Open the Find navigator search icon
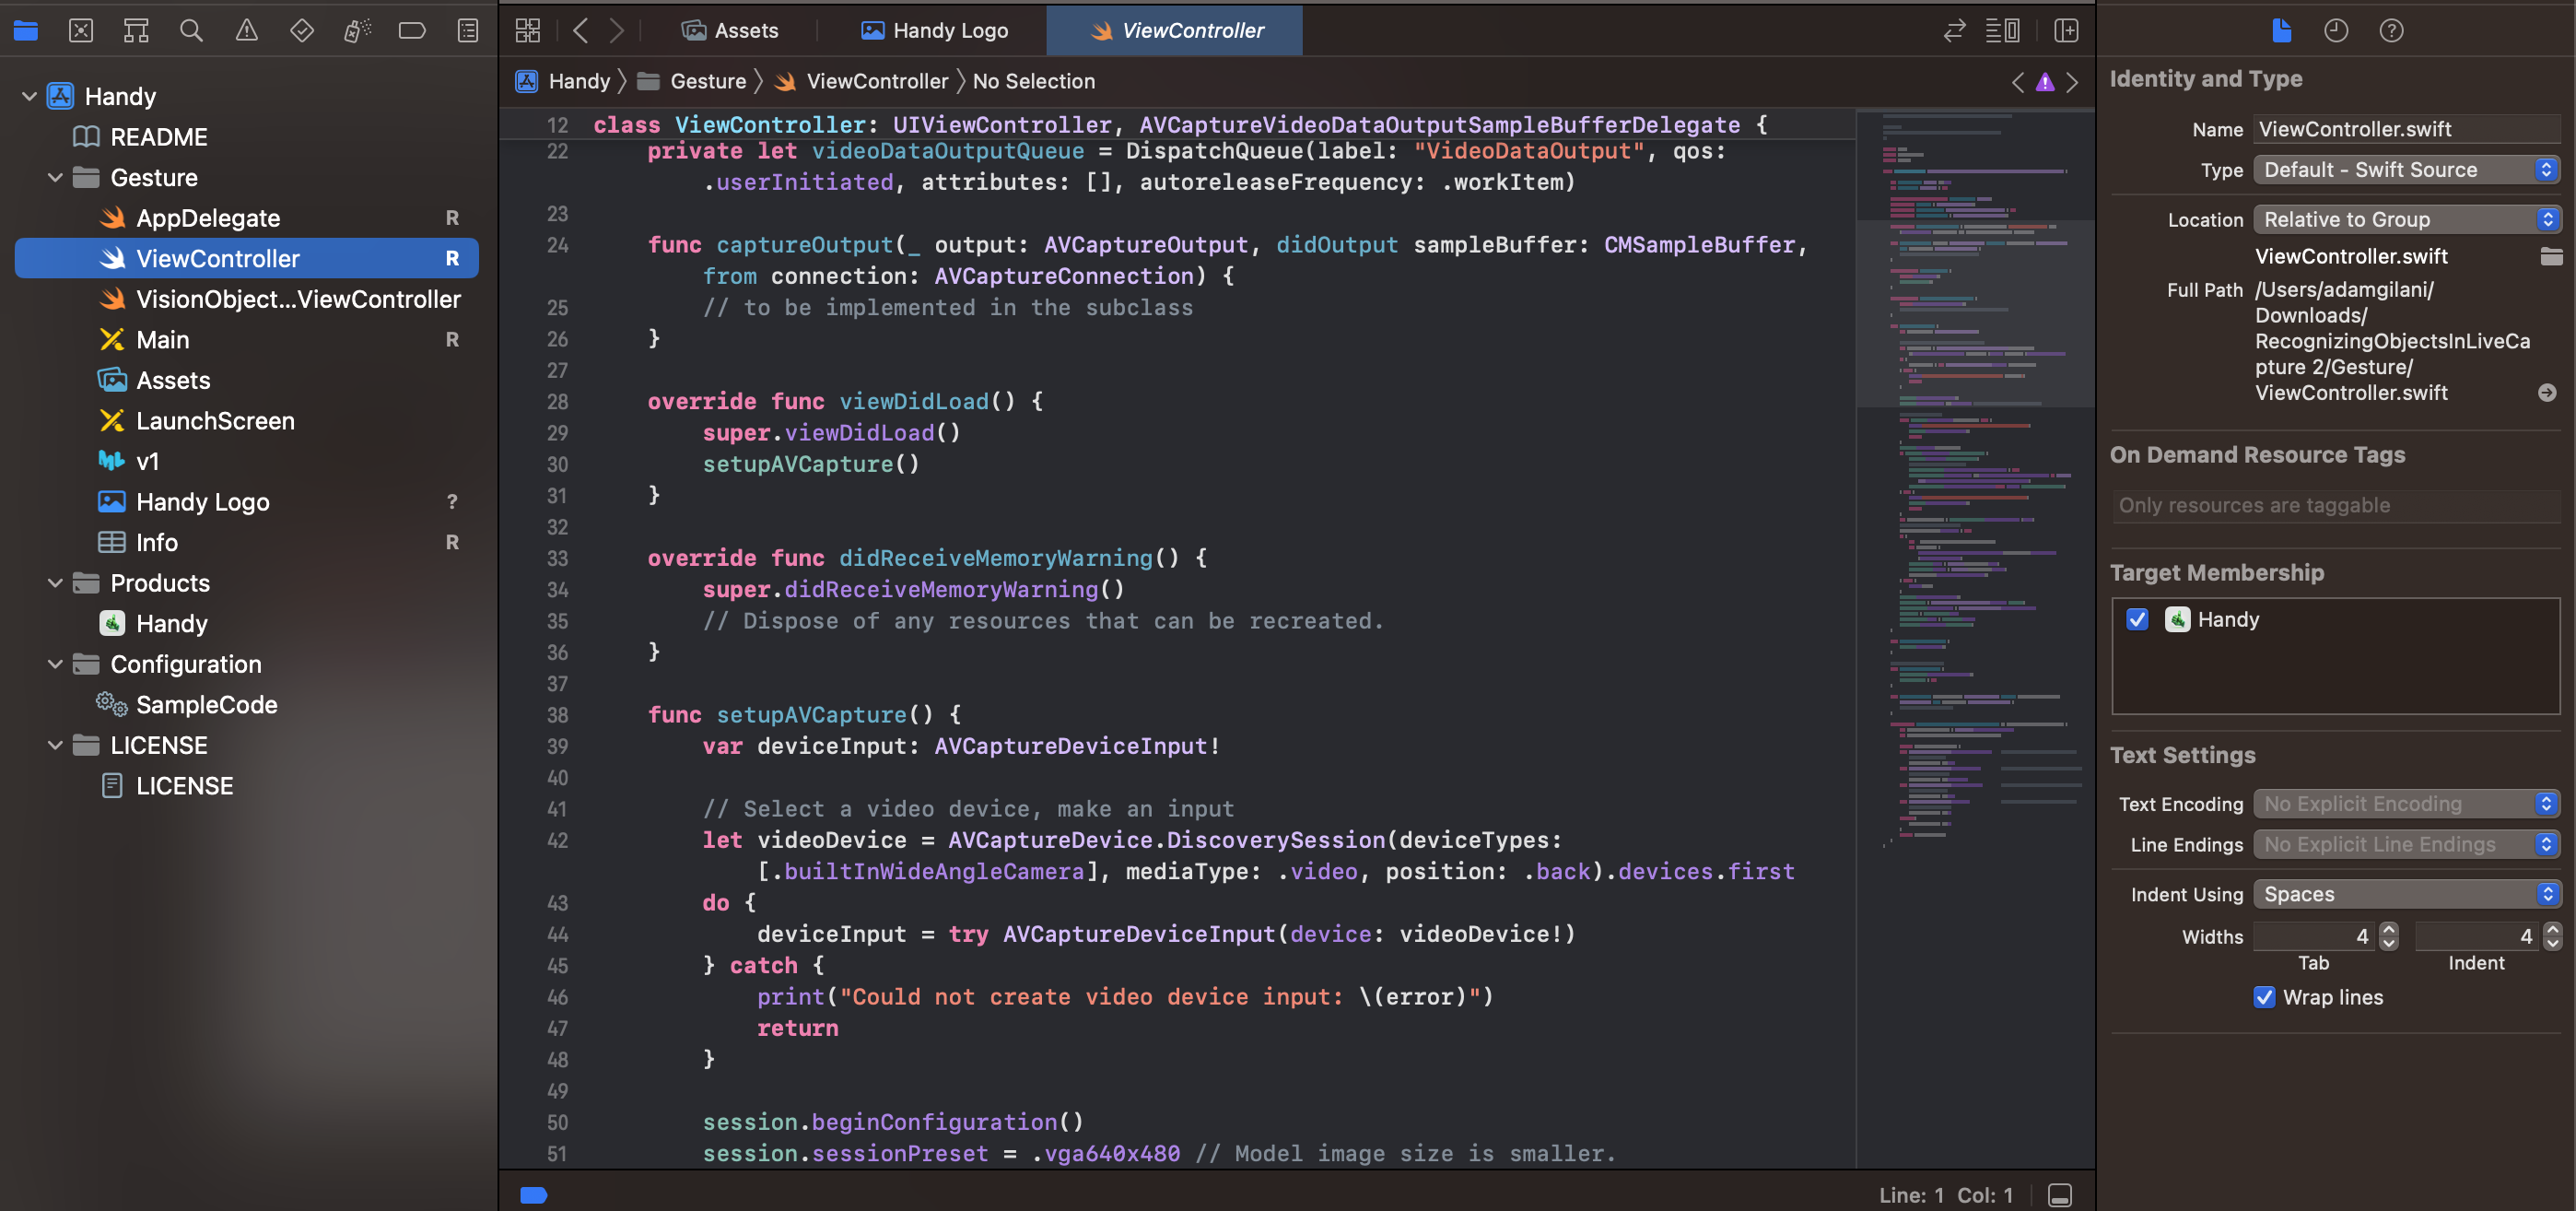Image resolution: width=2576 pixels, height=1211 pixels. click(x=191, y=30)
